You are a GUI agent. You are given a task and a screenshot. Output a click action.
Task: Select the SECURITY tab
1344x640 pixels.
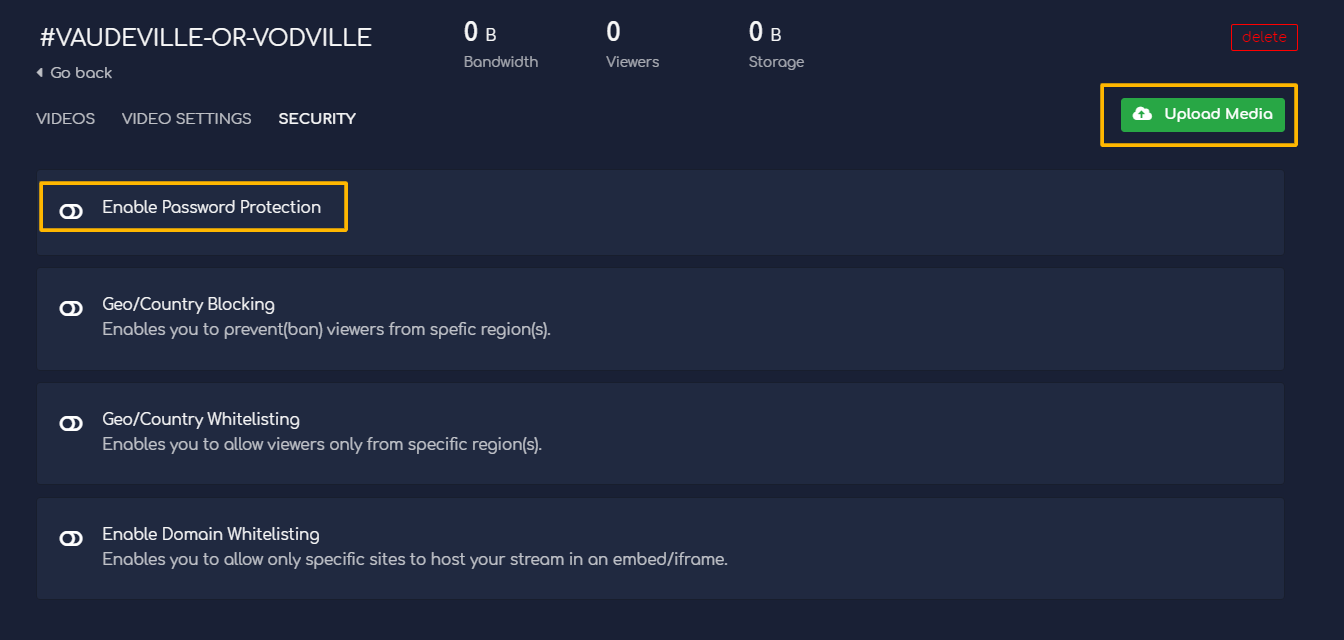click(x=317, y=119)
